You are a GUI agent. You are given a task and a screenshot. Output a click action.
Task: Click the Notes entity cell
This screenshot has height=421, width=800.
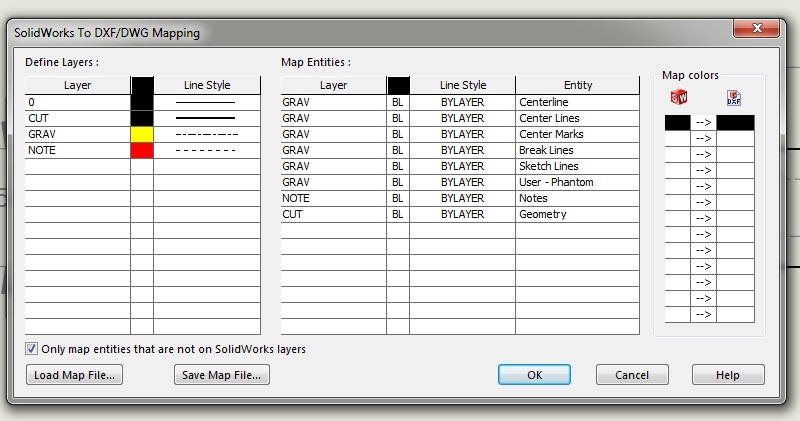578,199
